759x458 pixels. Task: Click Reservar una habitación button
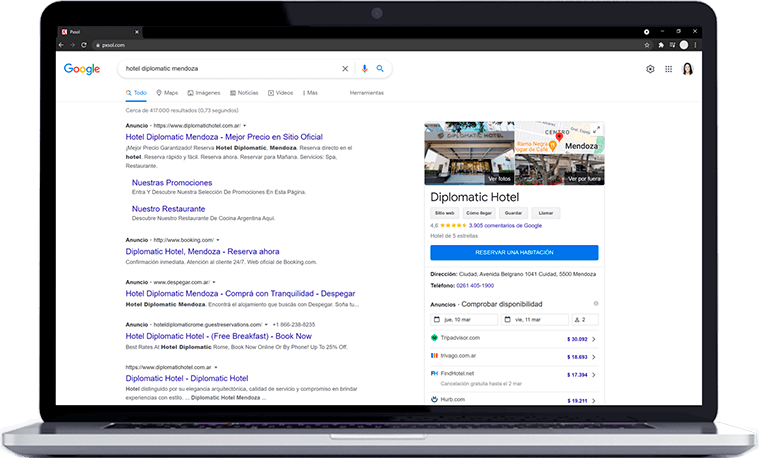click(514, 253)
